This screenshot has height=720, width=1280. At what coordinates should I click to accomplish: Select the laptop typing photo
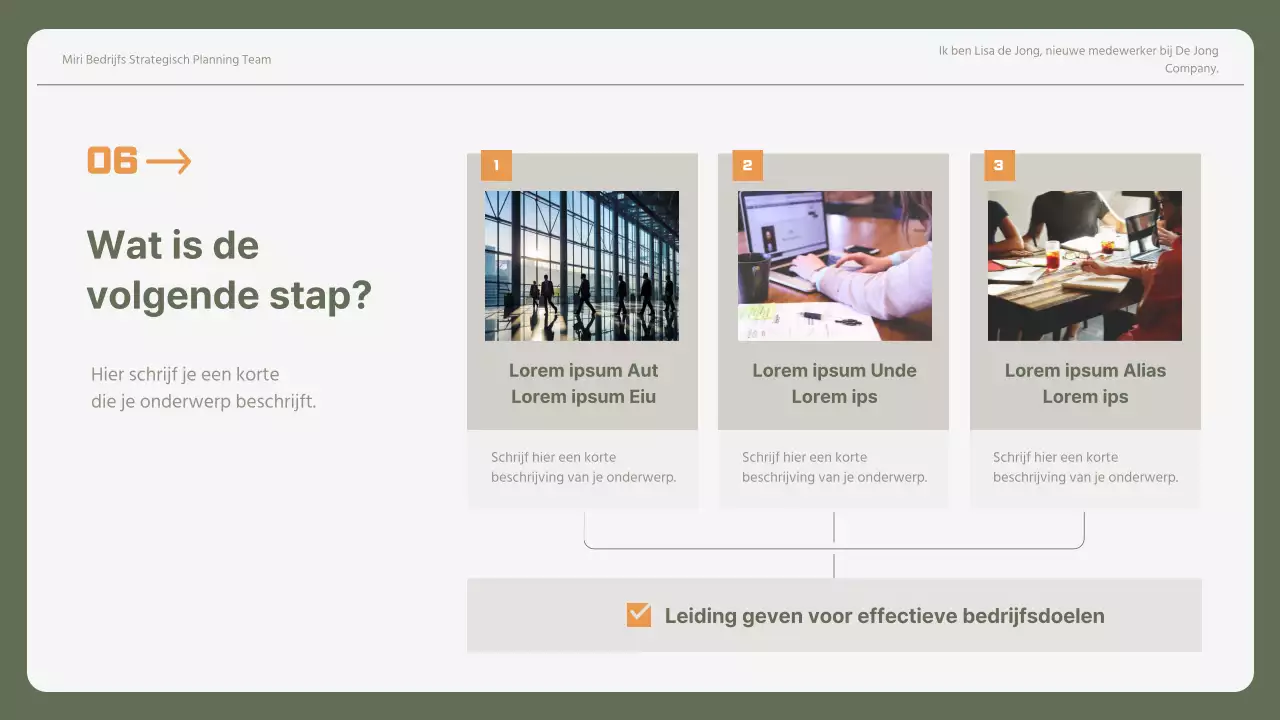coord(834,266)
